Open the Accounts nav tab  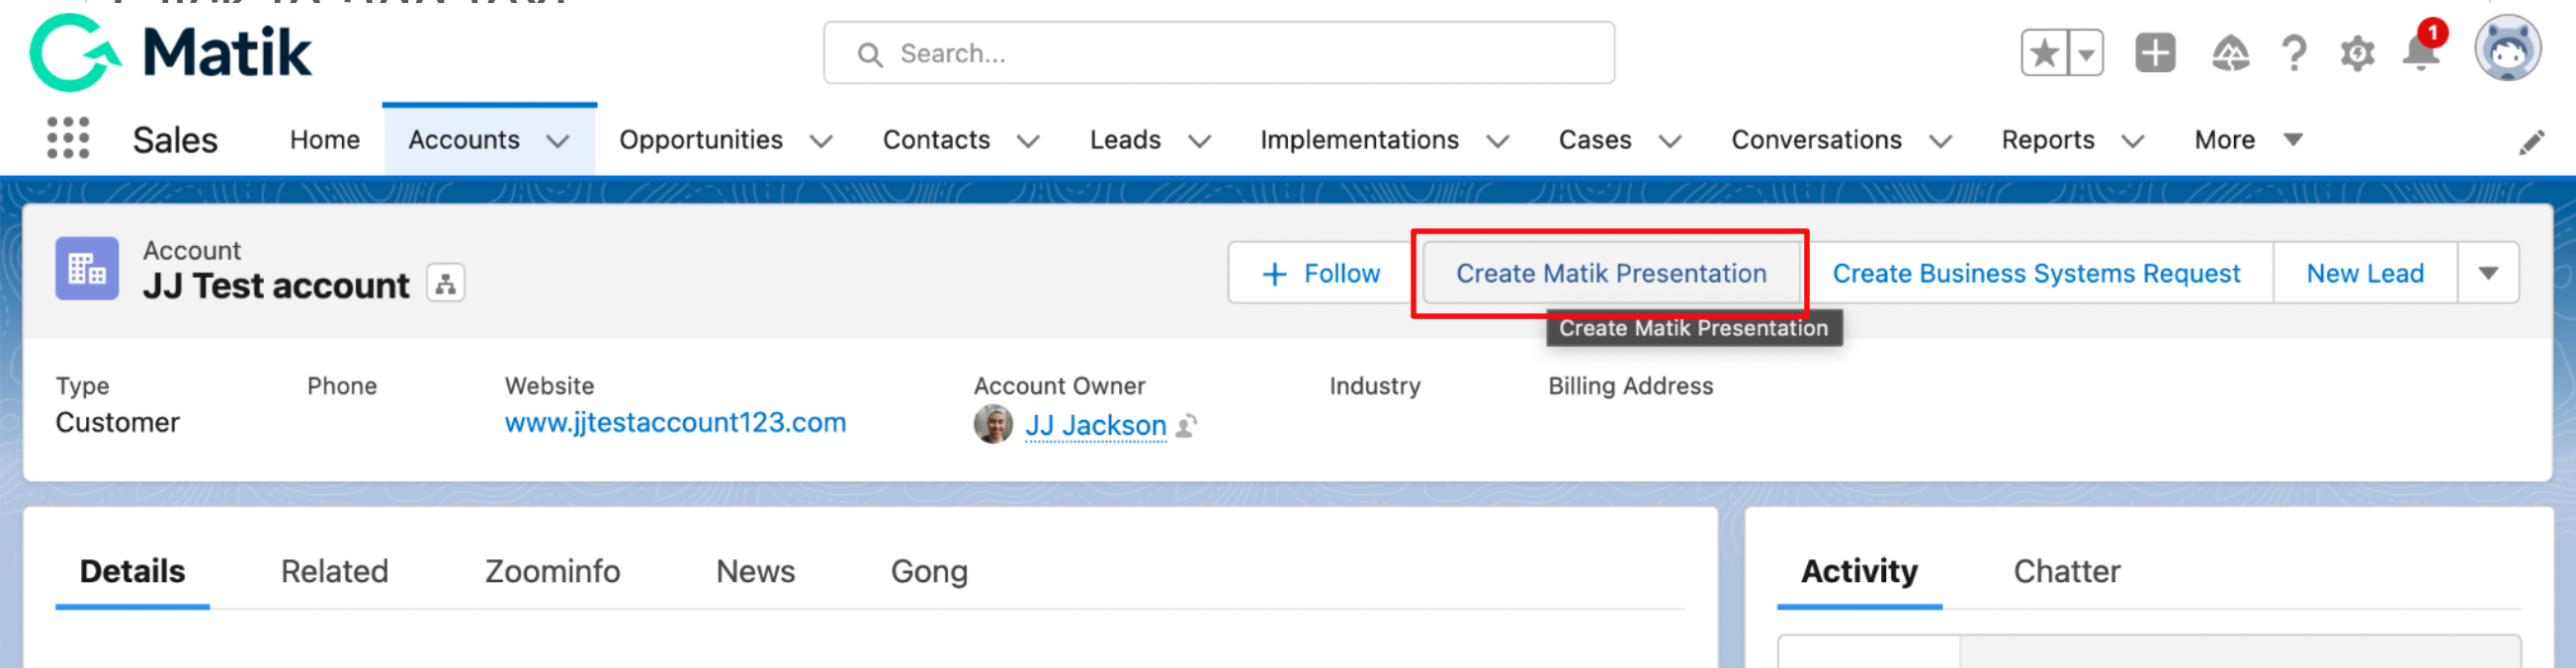464,140
